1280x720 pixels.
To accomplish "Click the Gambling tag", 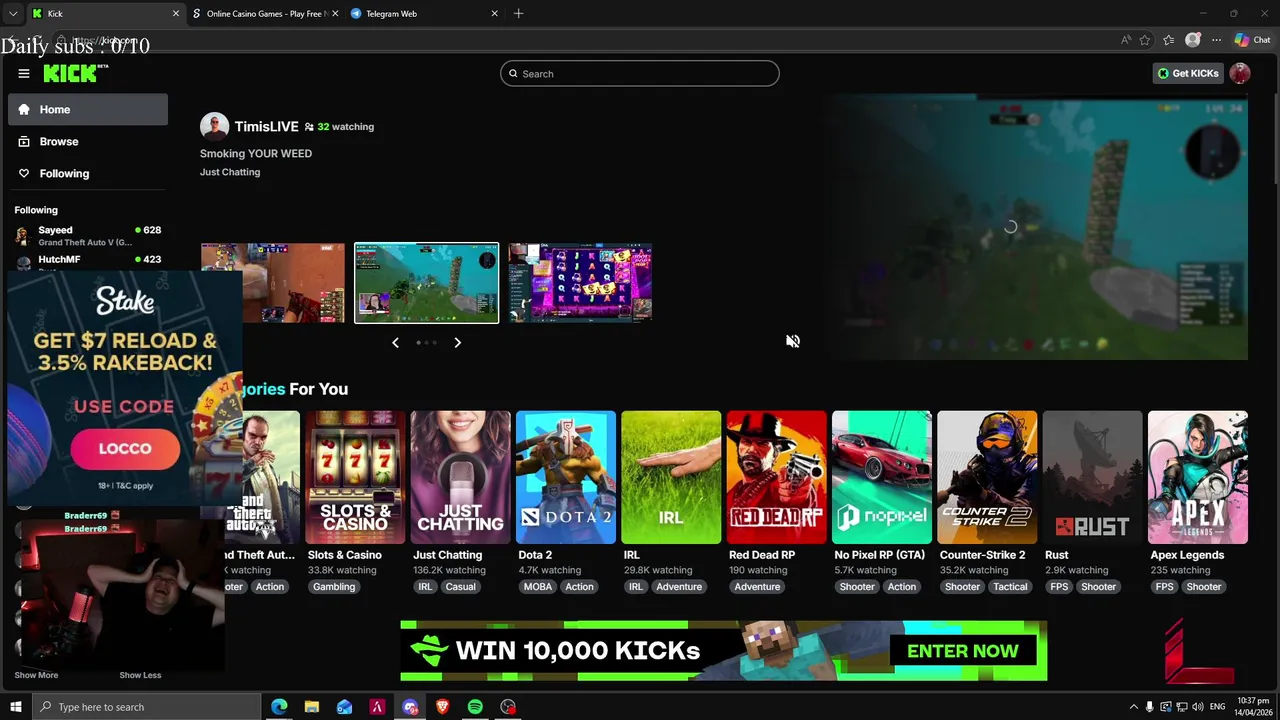I will [x=334, y=587].
